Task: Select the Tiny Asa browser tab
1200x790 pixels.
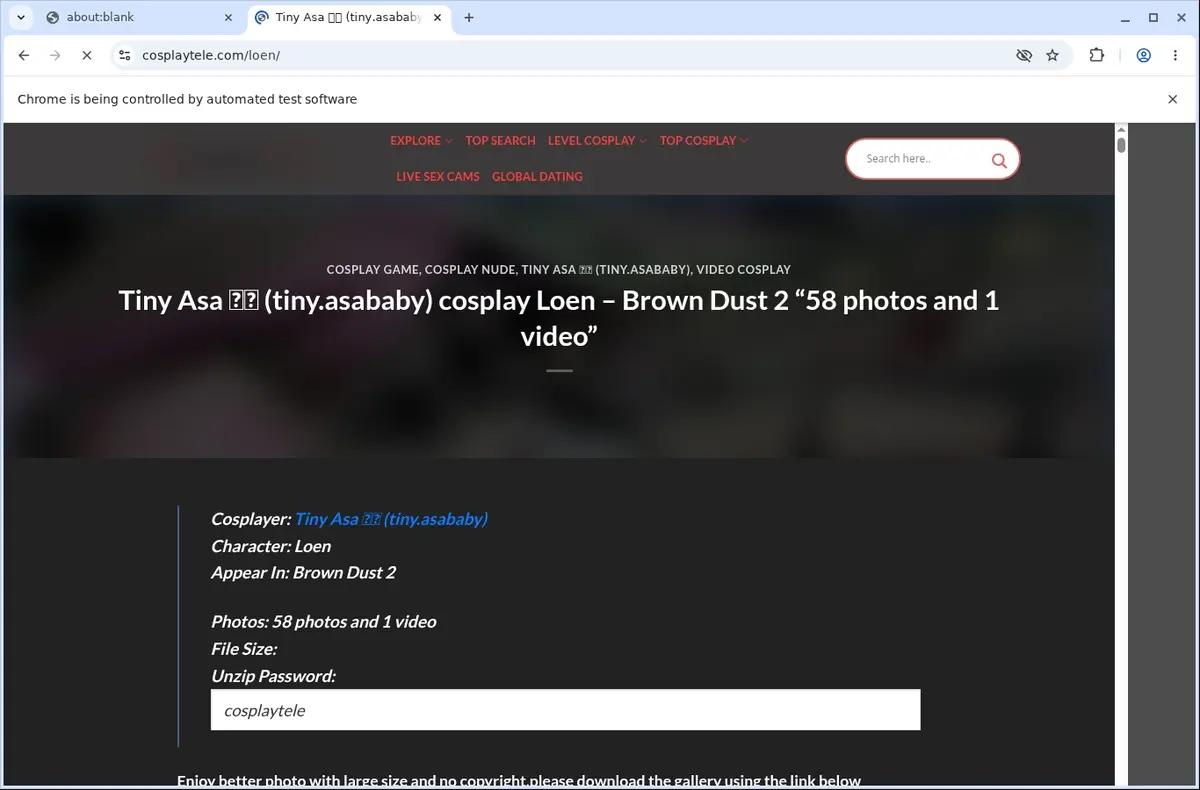Action: tap(348, 17)
